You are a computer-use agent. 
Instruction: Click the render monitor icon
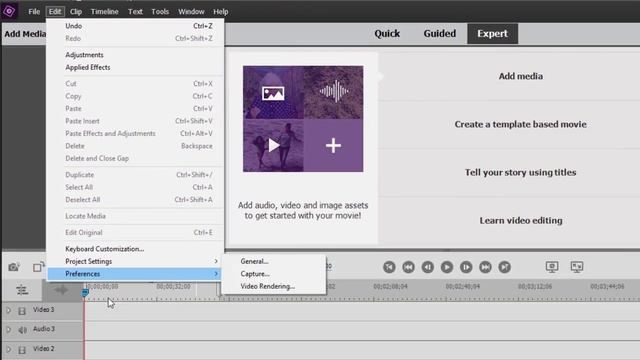(552, 267)
